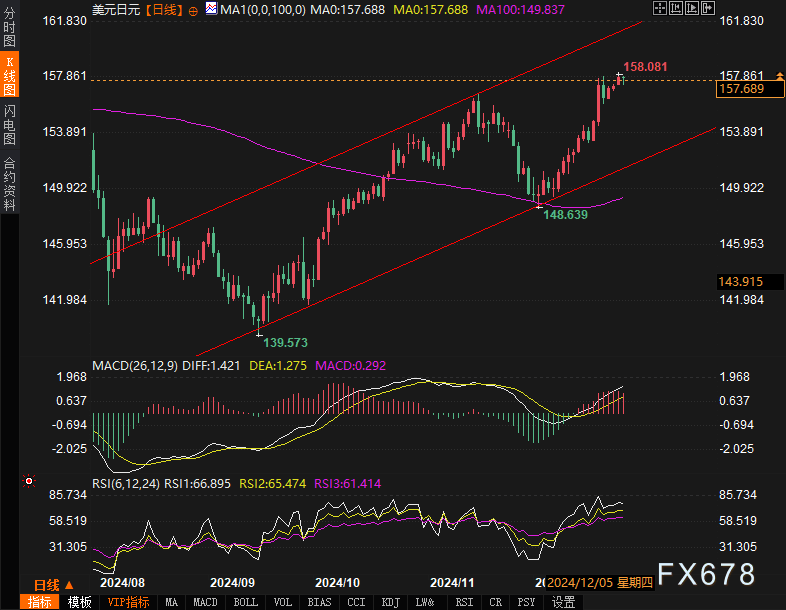The width and height of the screenshot is (786, 610).
Task: Click the RSI(6,12,24) panel label
Action: click(126, 484)
